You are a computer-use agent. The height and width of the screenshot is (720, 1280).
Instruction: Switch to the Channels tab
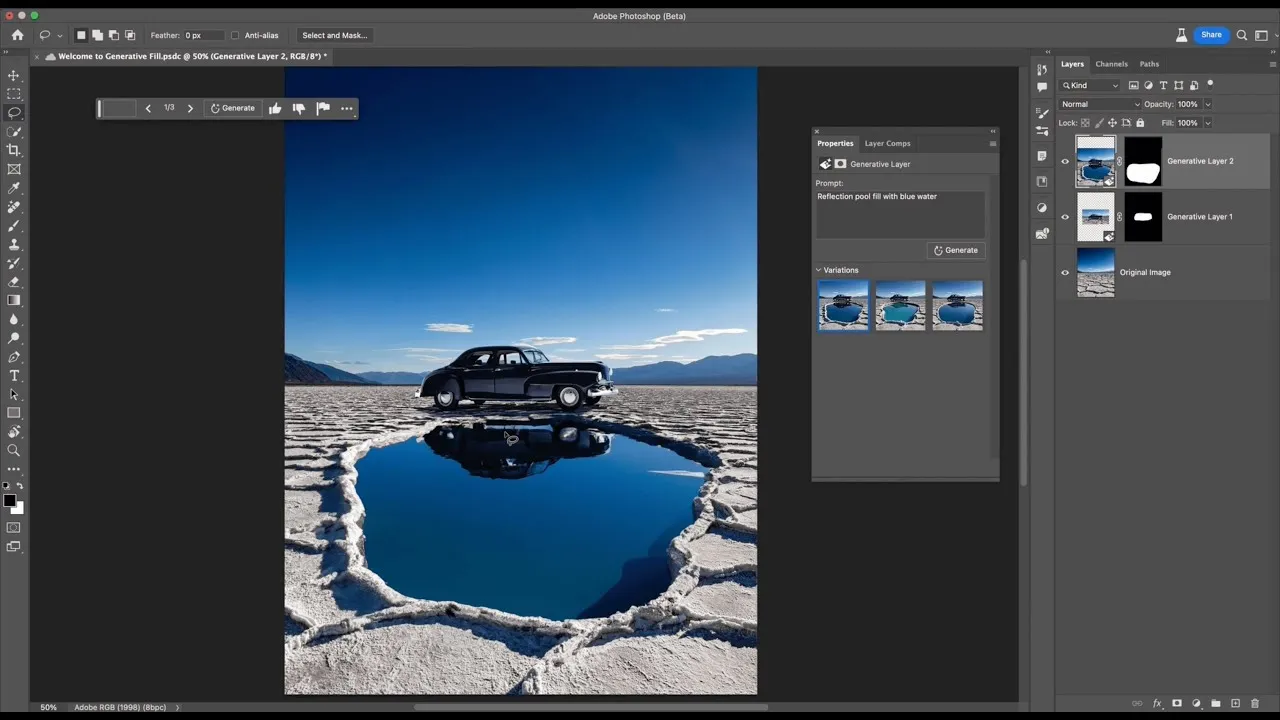pyautogui.click(x=1111, y=63)
